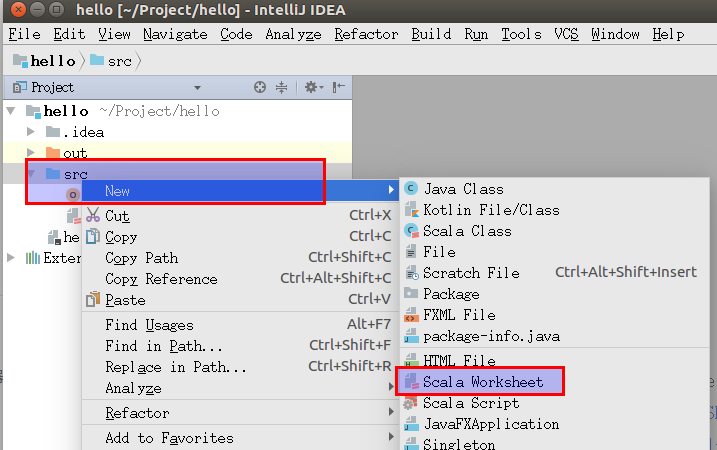Select the src folder in project tree

pos(75,174)
